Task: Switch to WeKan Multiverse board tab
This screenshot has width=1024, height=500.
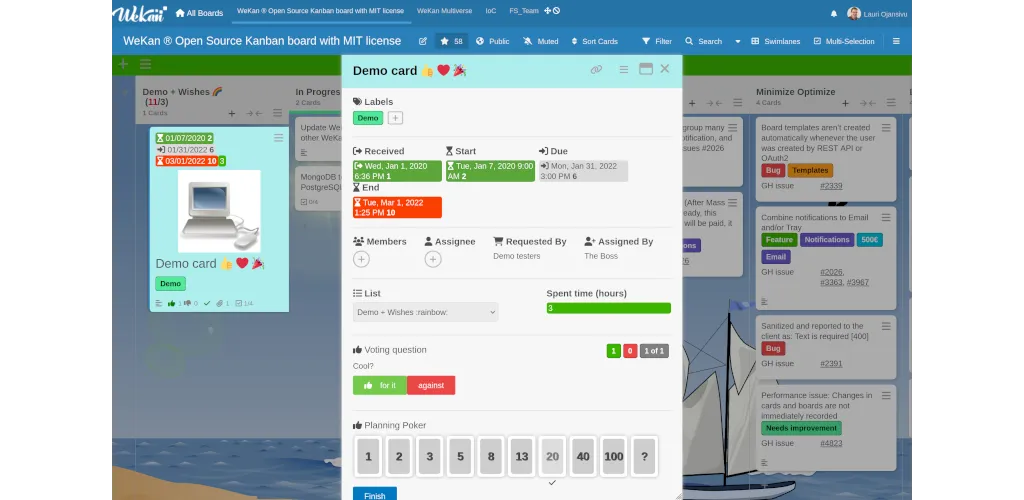Action: [444, 11]
